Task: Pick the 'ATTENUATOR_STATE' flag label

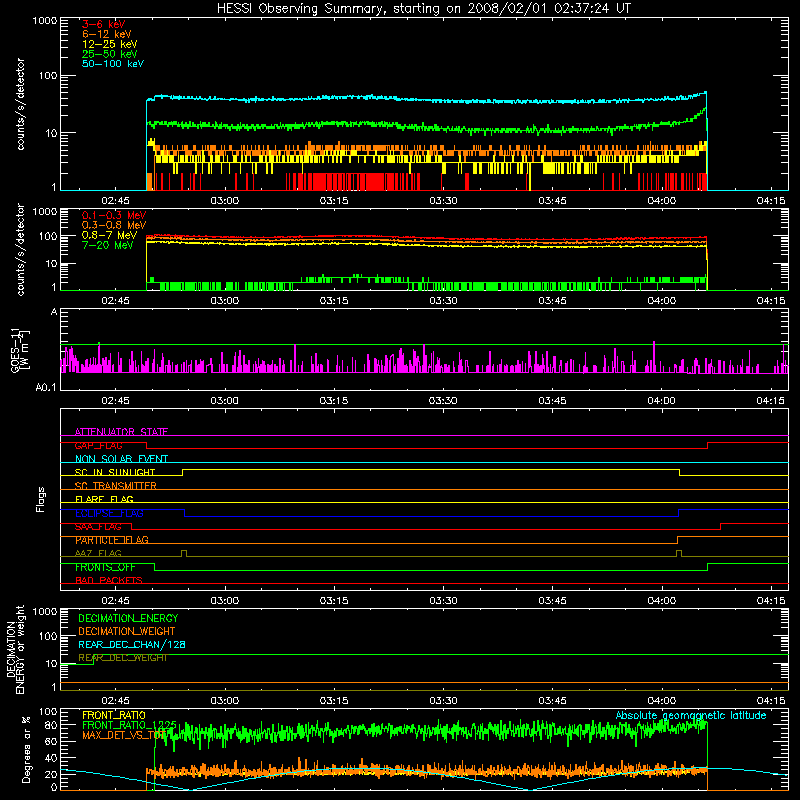Action: [121, 432]
